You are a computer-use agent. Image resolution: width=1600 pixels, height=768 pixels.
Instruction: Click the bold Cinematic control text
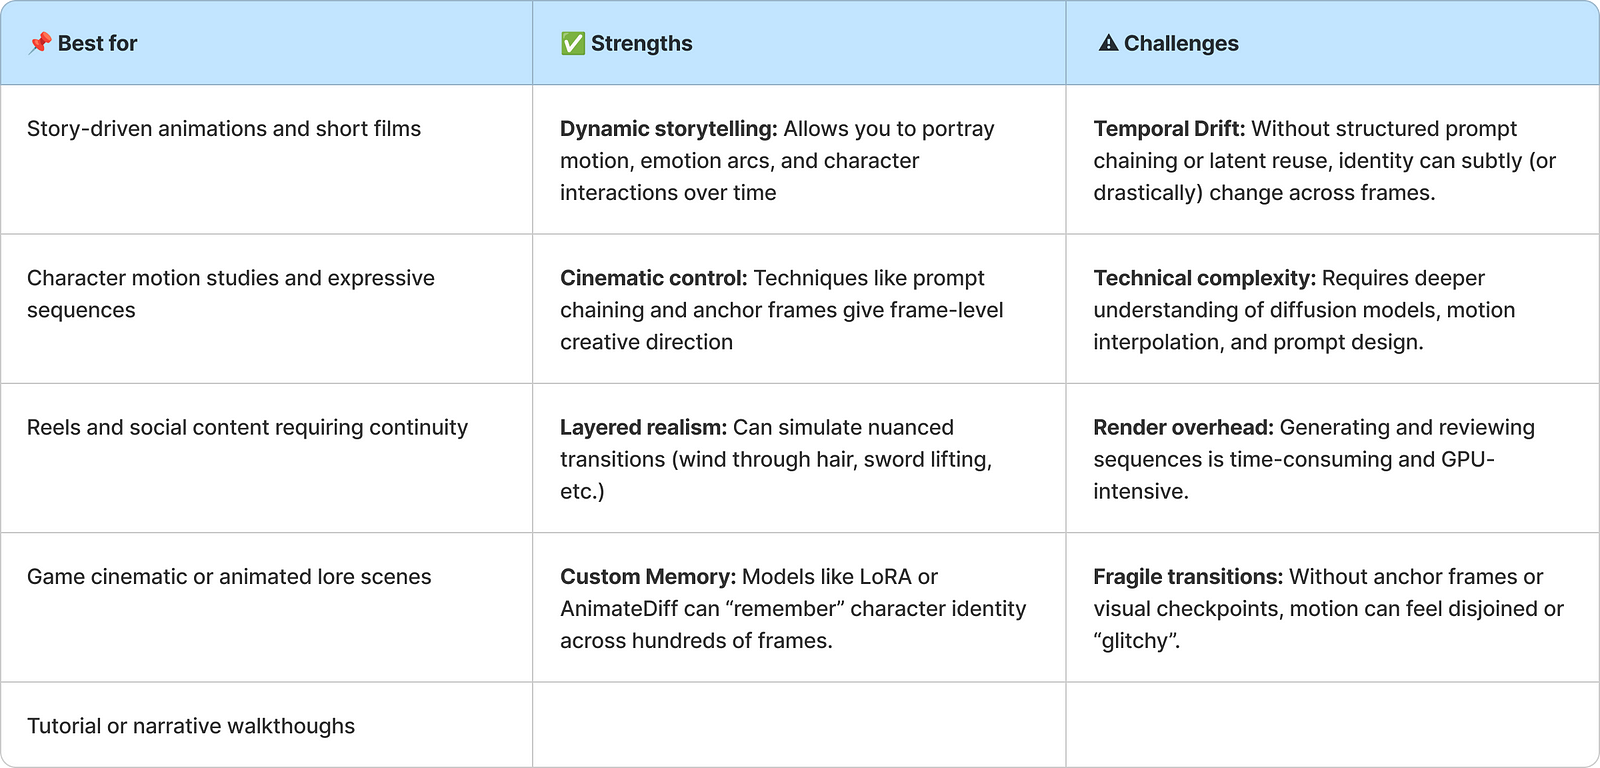(653, 278)
